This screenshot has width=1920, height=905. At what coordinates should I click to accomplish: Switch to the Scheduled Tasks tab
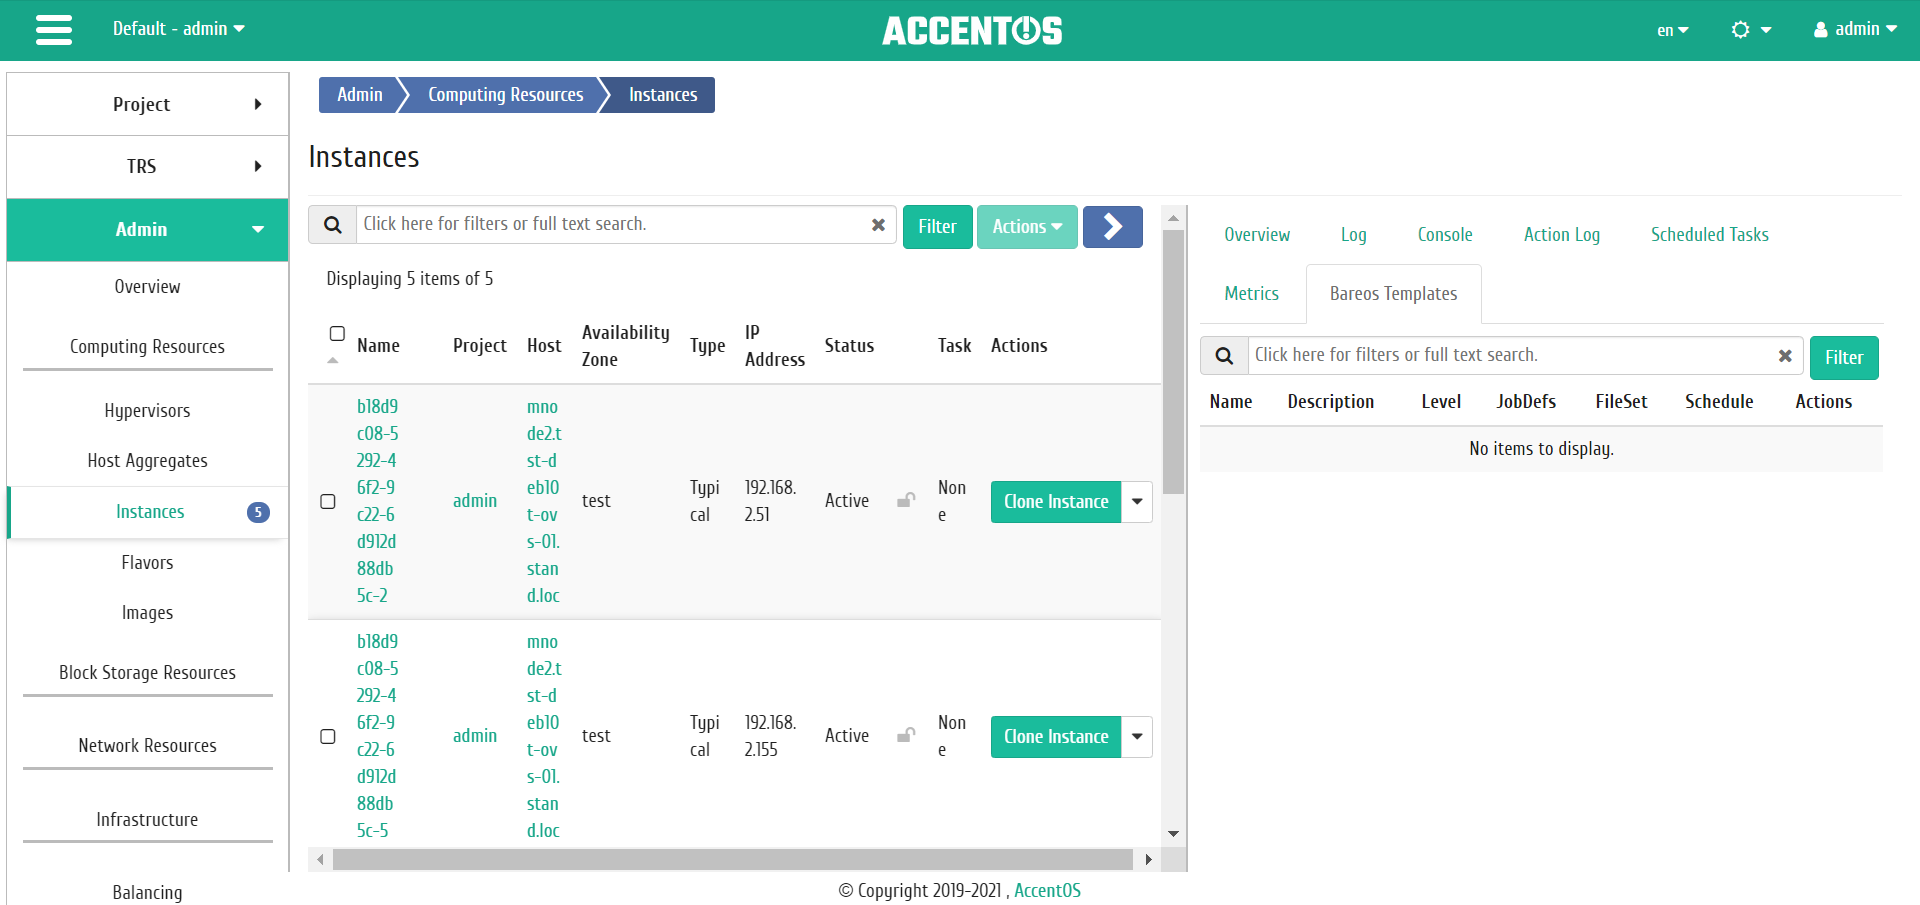click(1710, 235)
